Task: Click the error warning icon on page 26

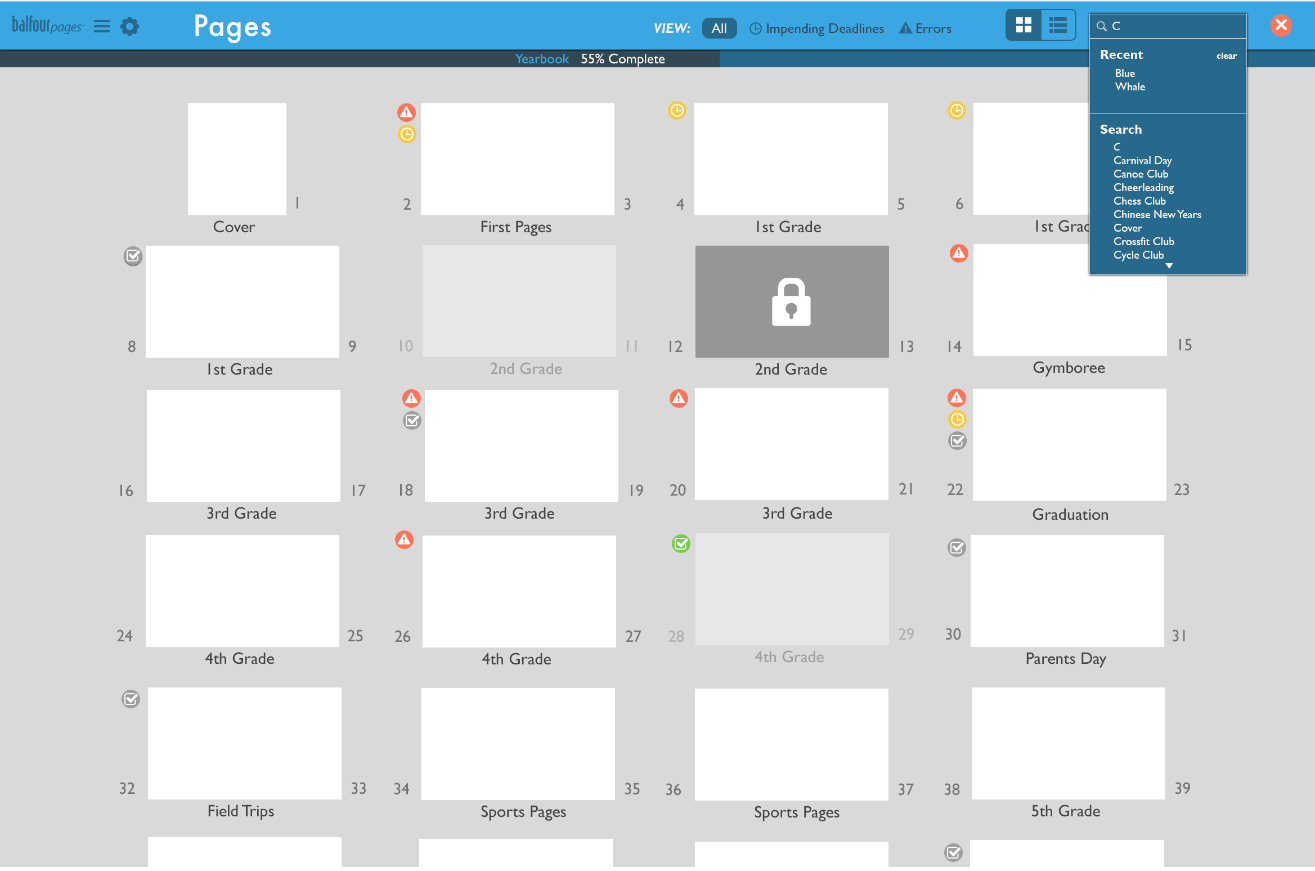Action: 404,540
